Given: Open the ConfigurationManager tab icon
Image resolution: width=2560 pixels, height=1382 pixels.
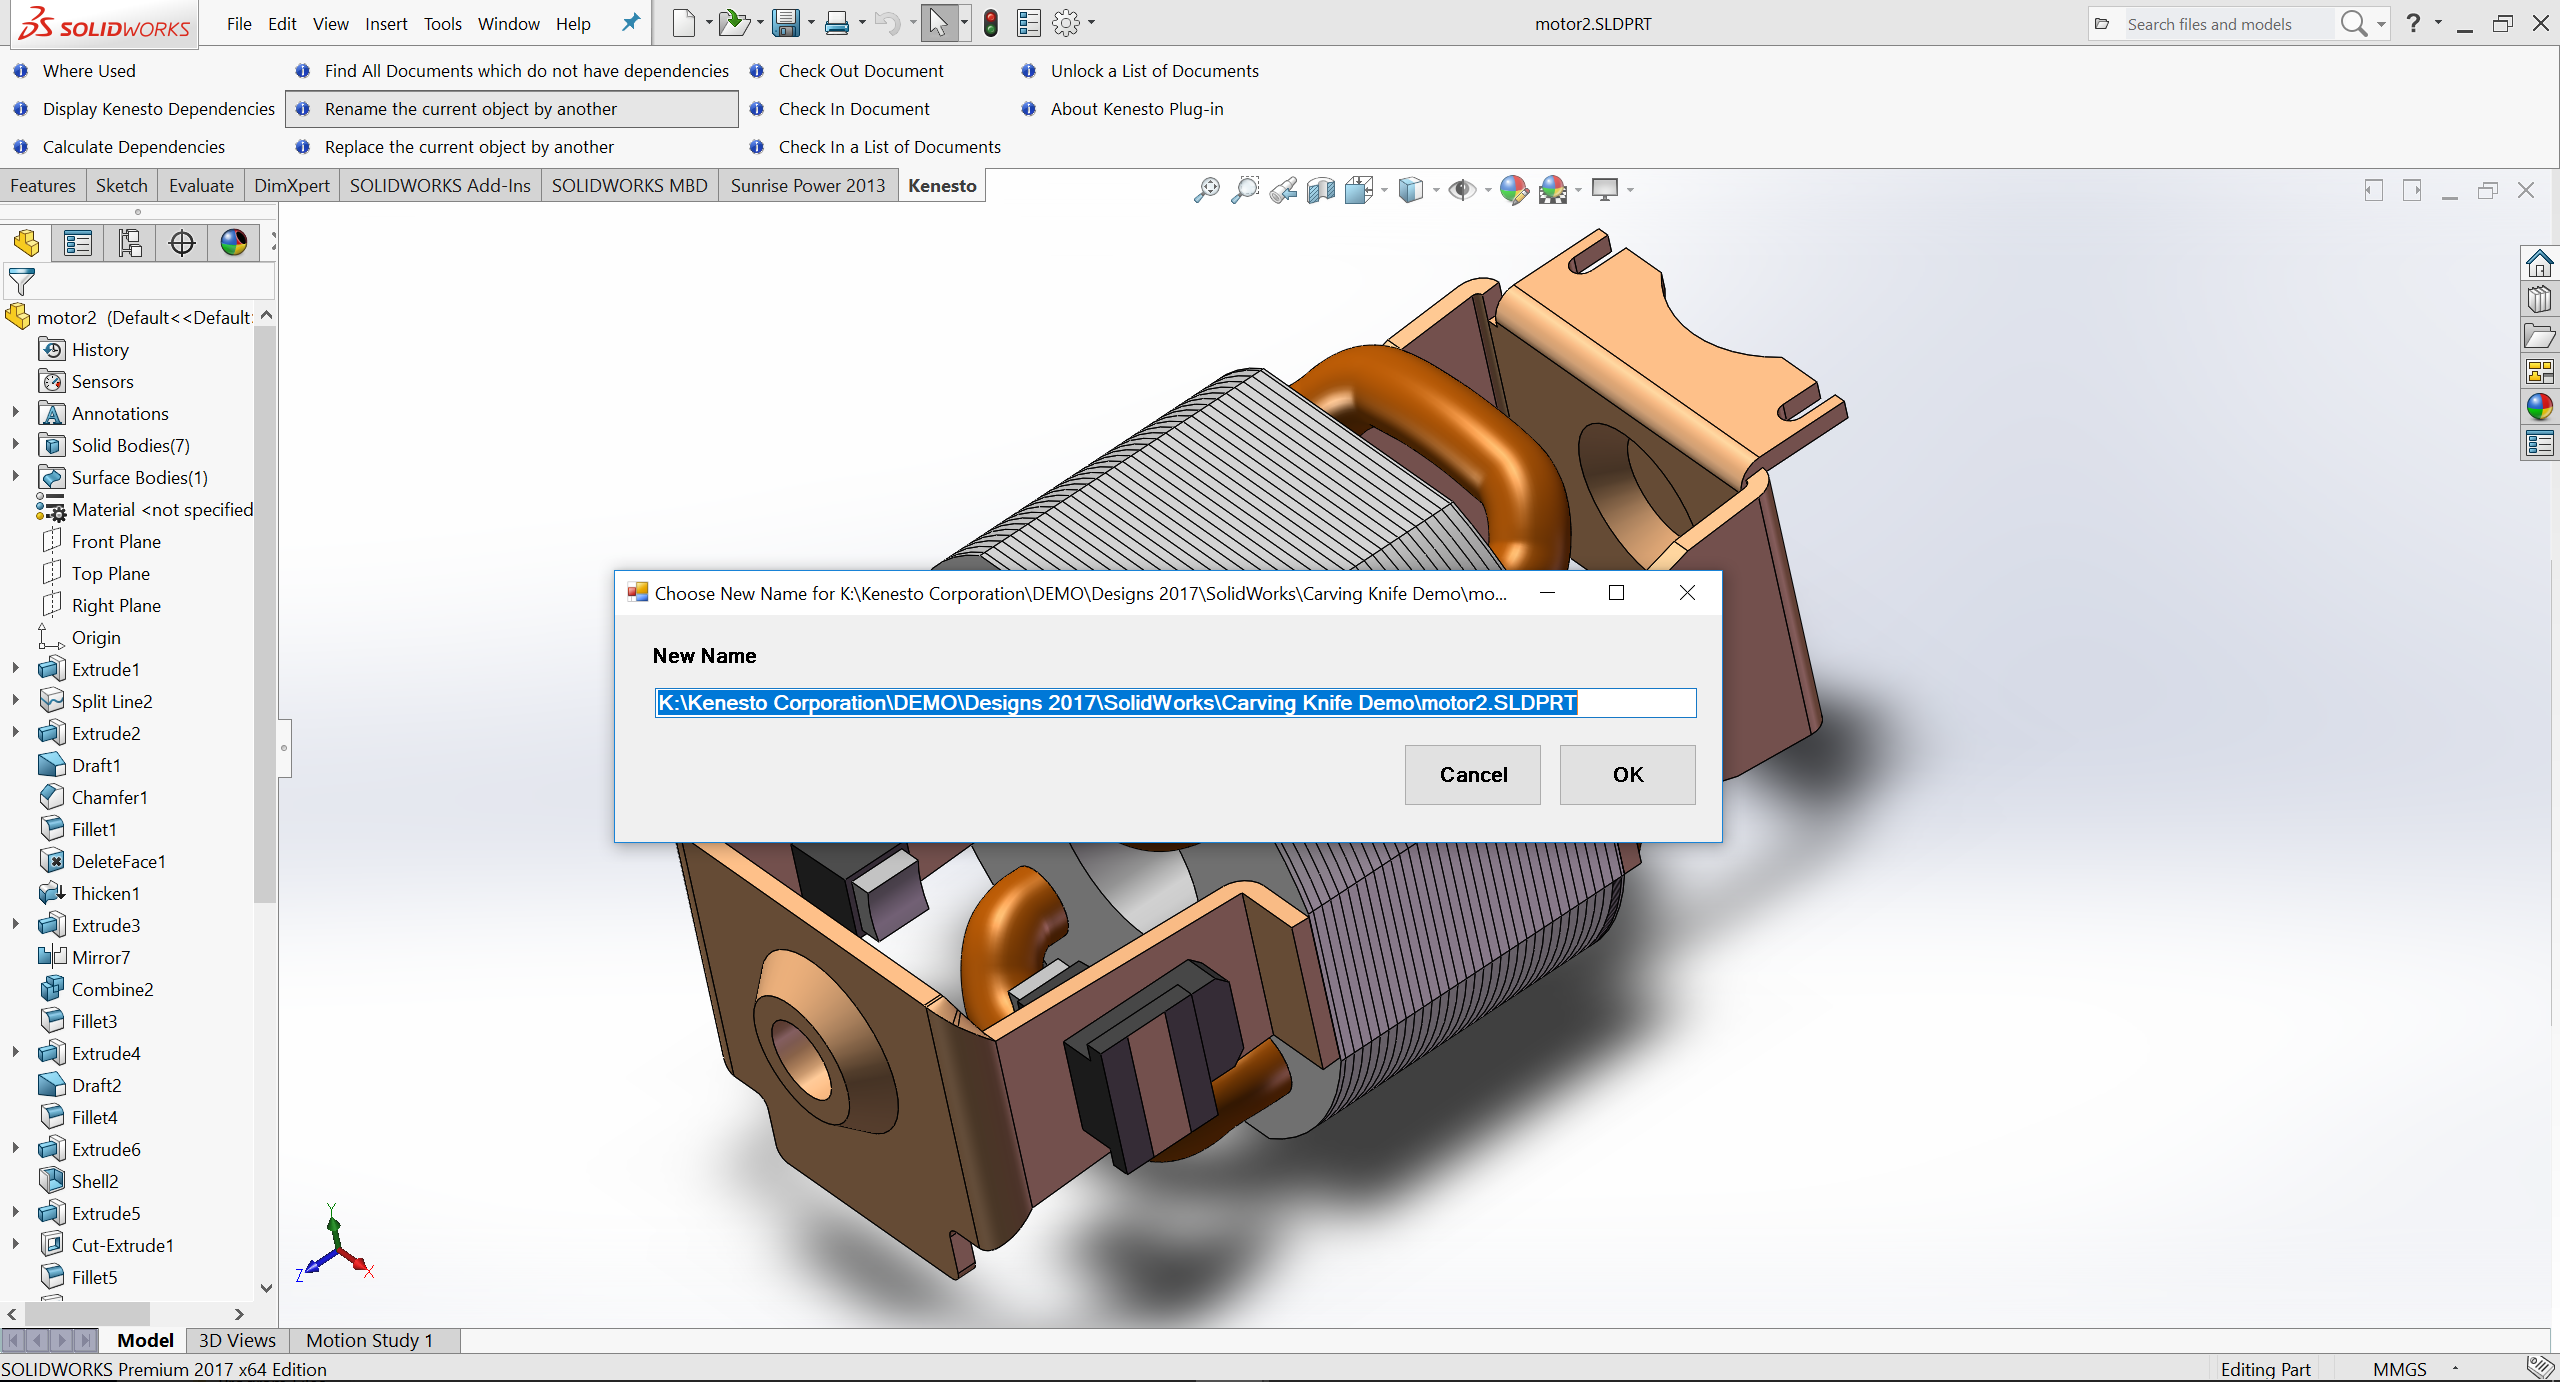Looking at the screenshot, I should point(130,243).
